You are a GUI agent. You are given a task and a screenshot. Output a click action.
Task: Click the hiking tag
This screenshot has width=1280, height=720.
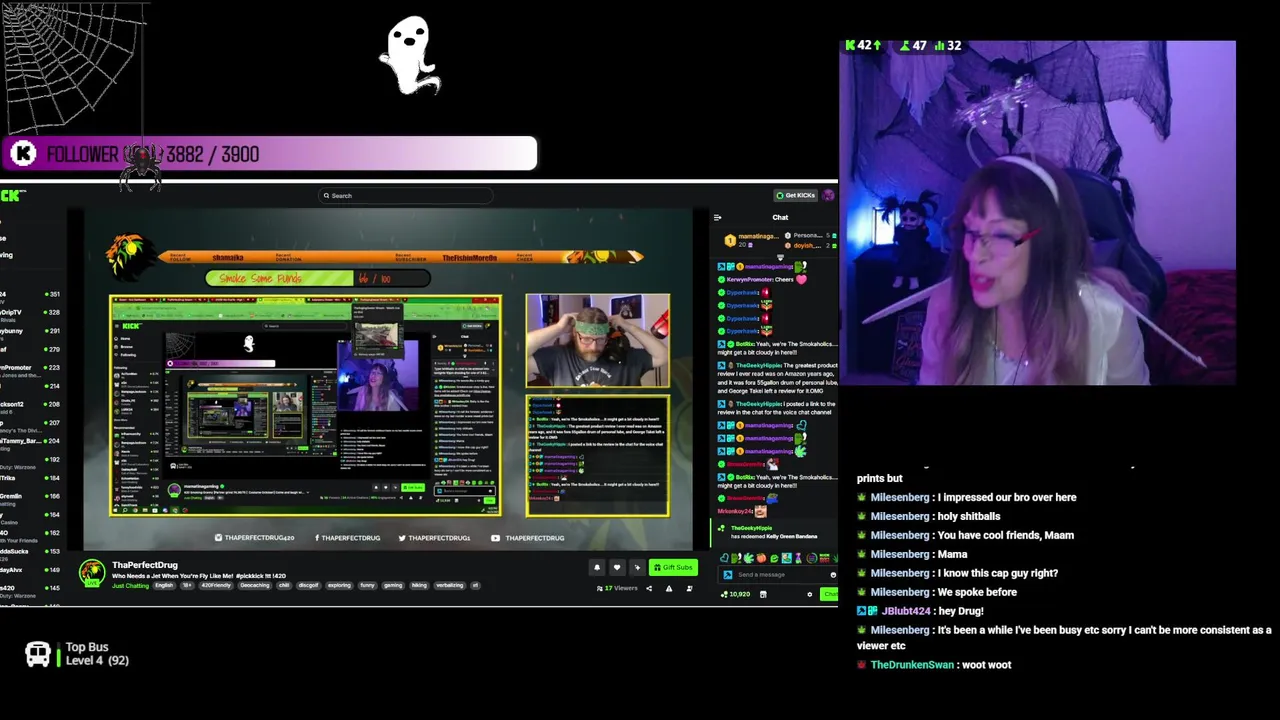420,586
